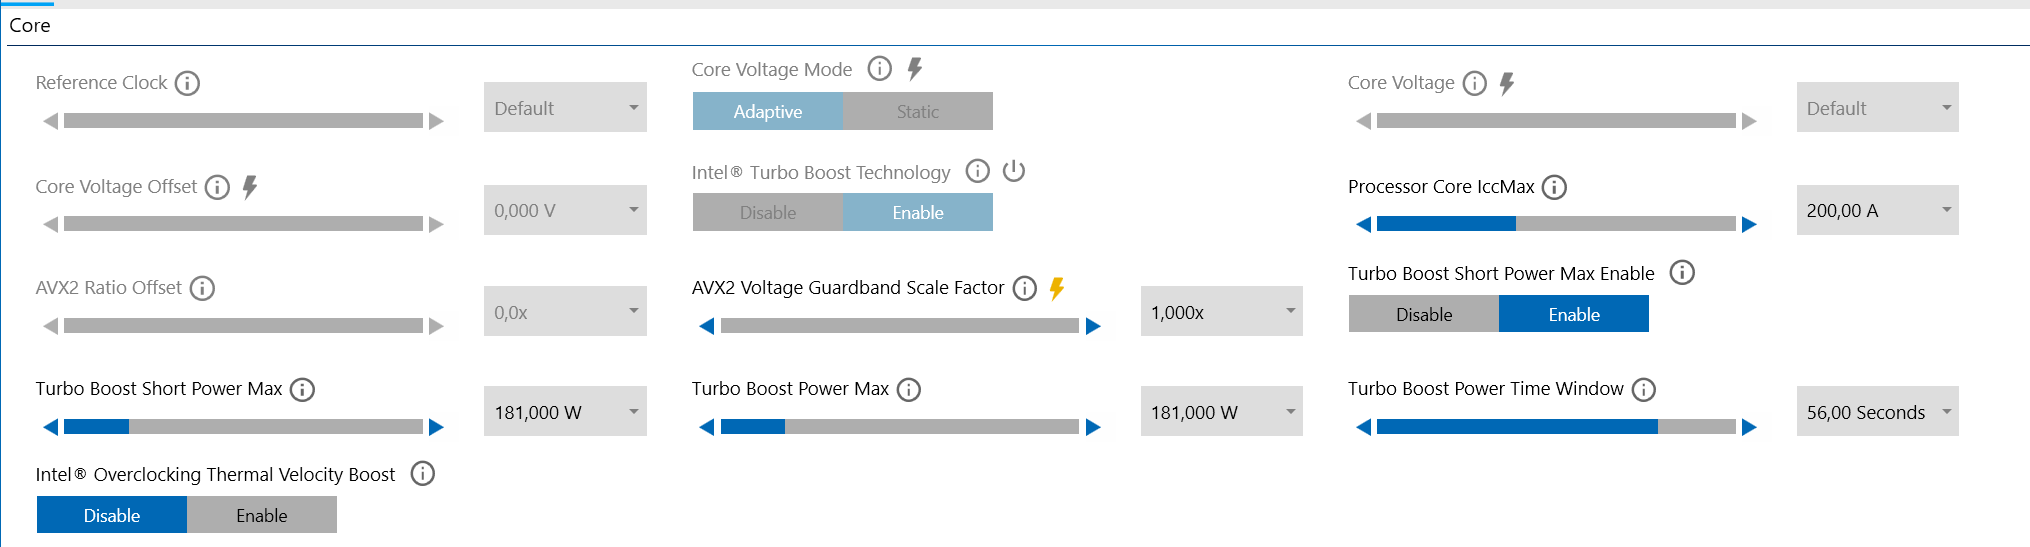Disable Intel Turbo Boost Technology
This screenshot has height=547, width=2030.
(x=768, y=212)
